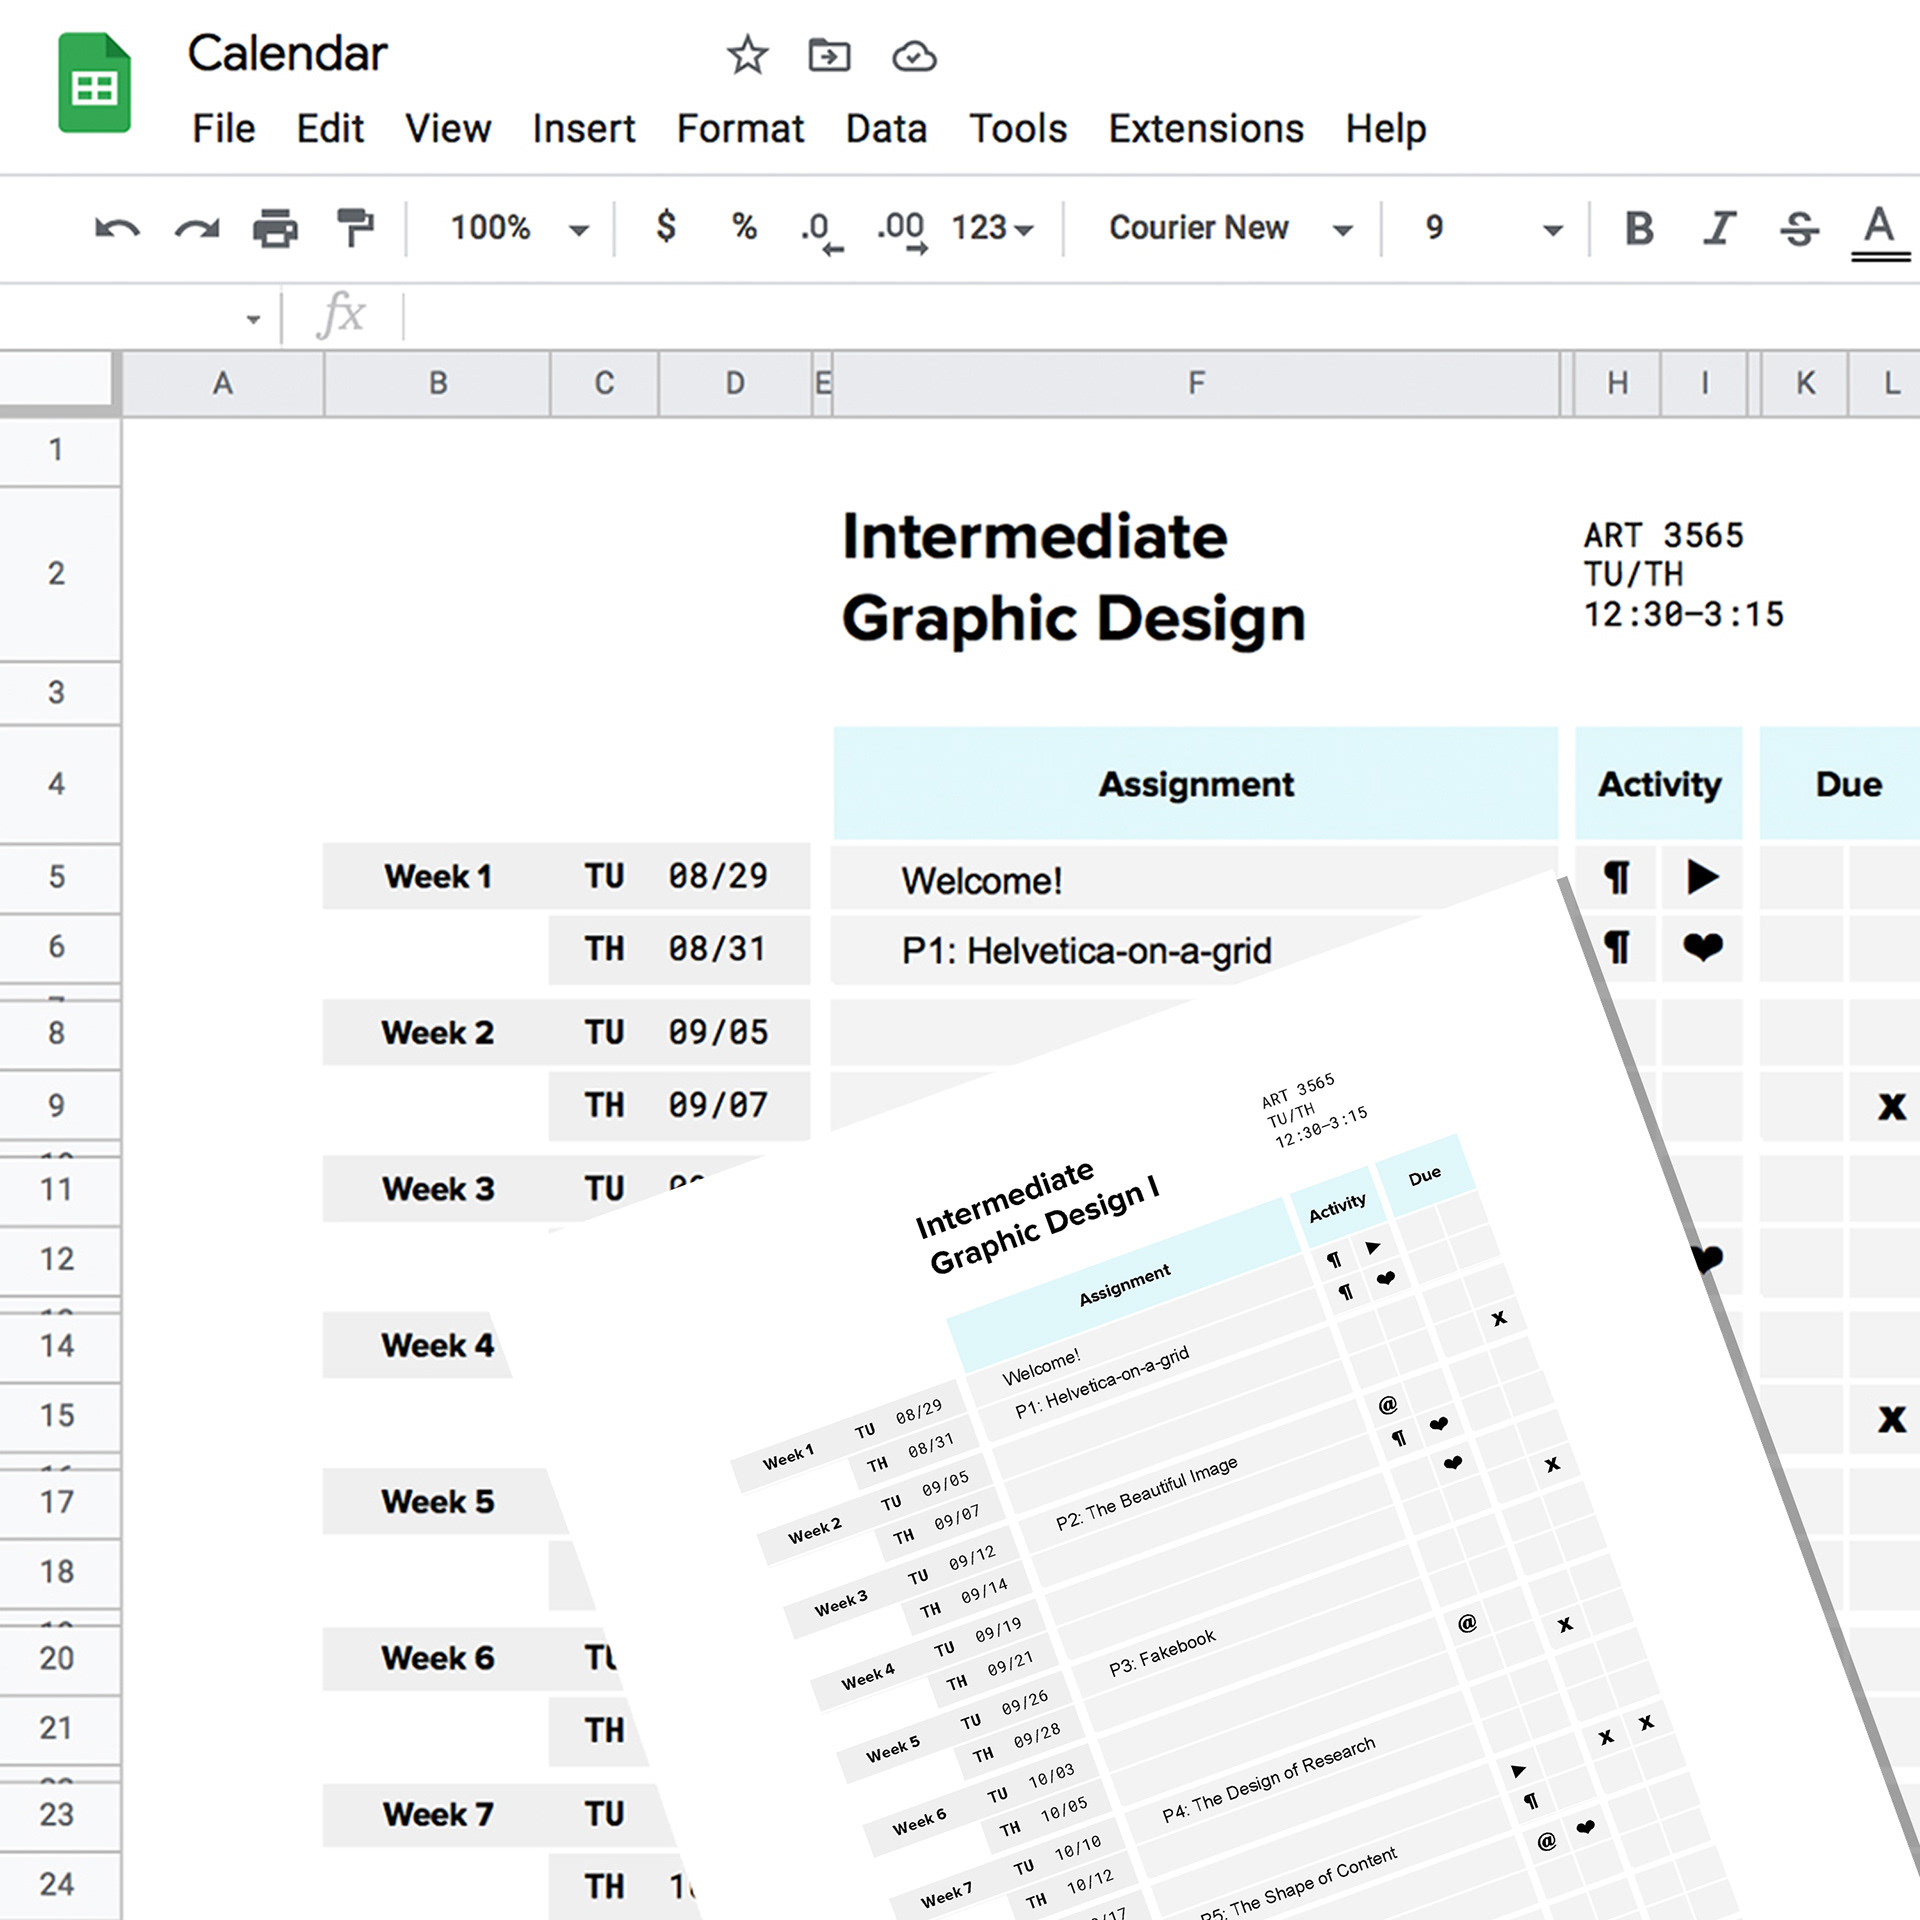Open the text color picker
This screenshot has height=1920, width=1920.
1880,232
